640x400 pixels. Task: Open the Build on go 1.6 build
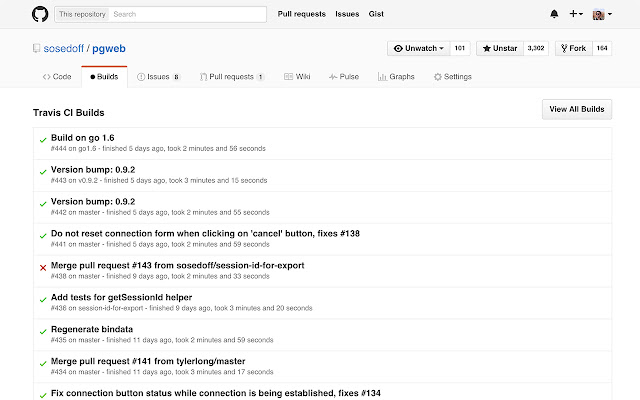[82, 138]
